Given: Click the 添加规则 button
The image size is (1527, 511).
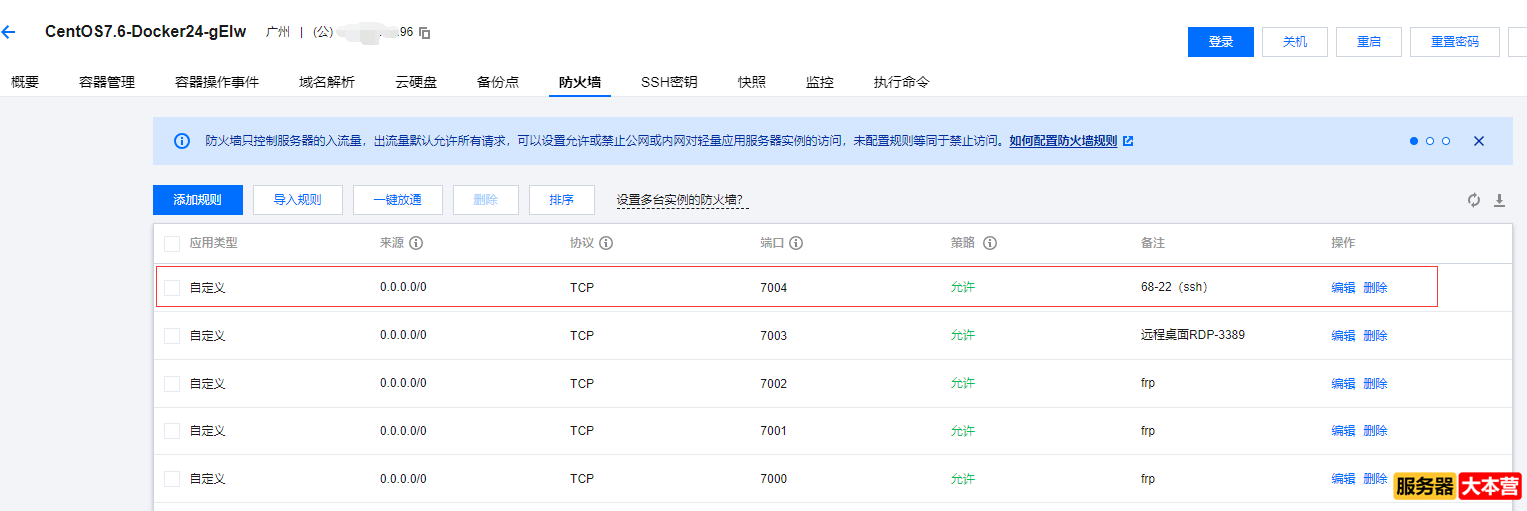Looking at the screenshot, I should 198,200.
